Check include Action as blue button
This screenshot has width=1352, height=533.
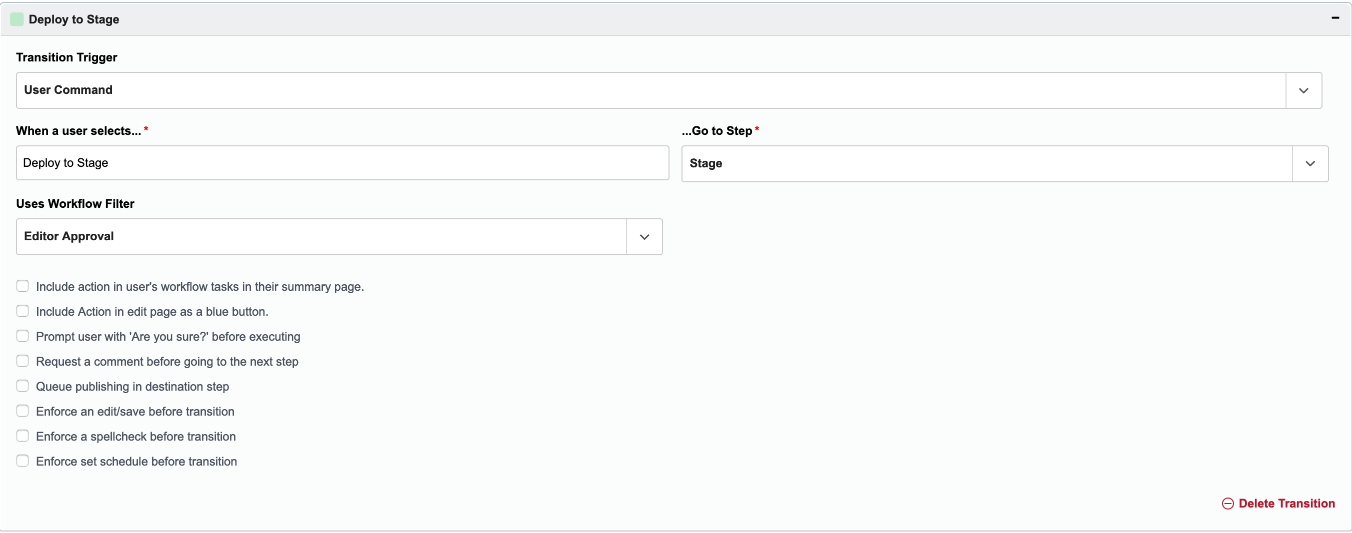pyautogui.click(x=23, y=311)
